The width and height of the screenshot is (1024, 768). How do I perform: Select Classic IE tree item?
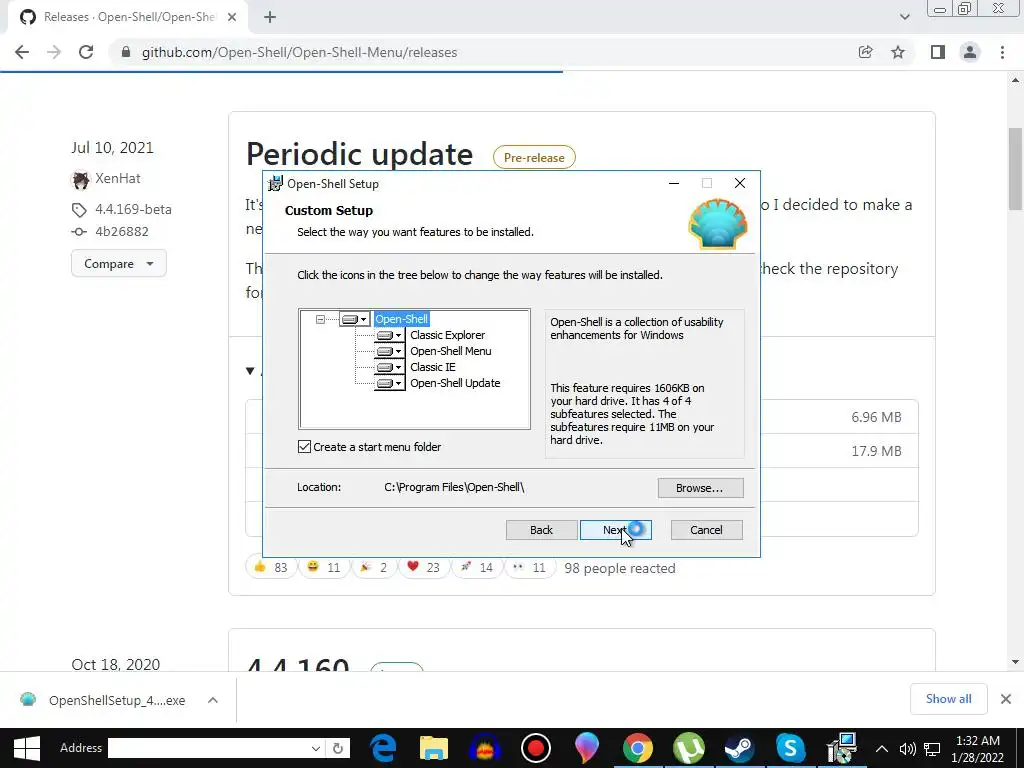(x=432, y=367)
